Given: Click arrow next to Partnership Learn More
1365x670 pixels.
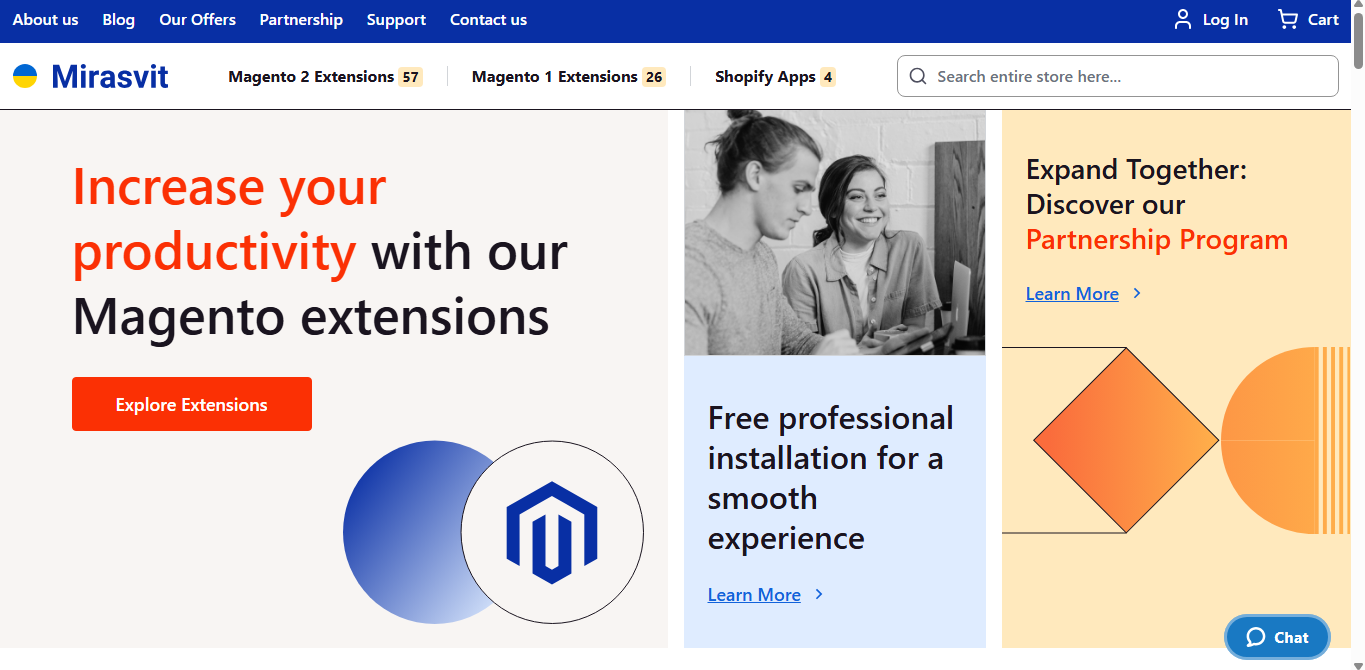Looking at the screenshot, I should (x=1137, y=293).
